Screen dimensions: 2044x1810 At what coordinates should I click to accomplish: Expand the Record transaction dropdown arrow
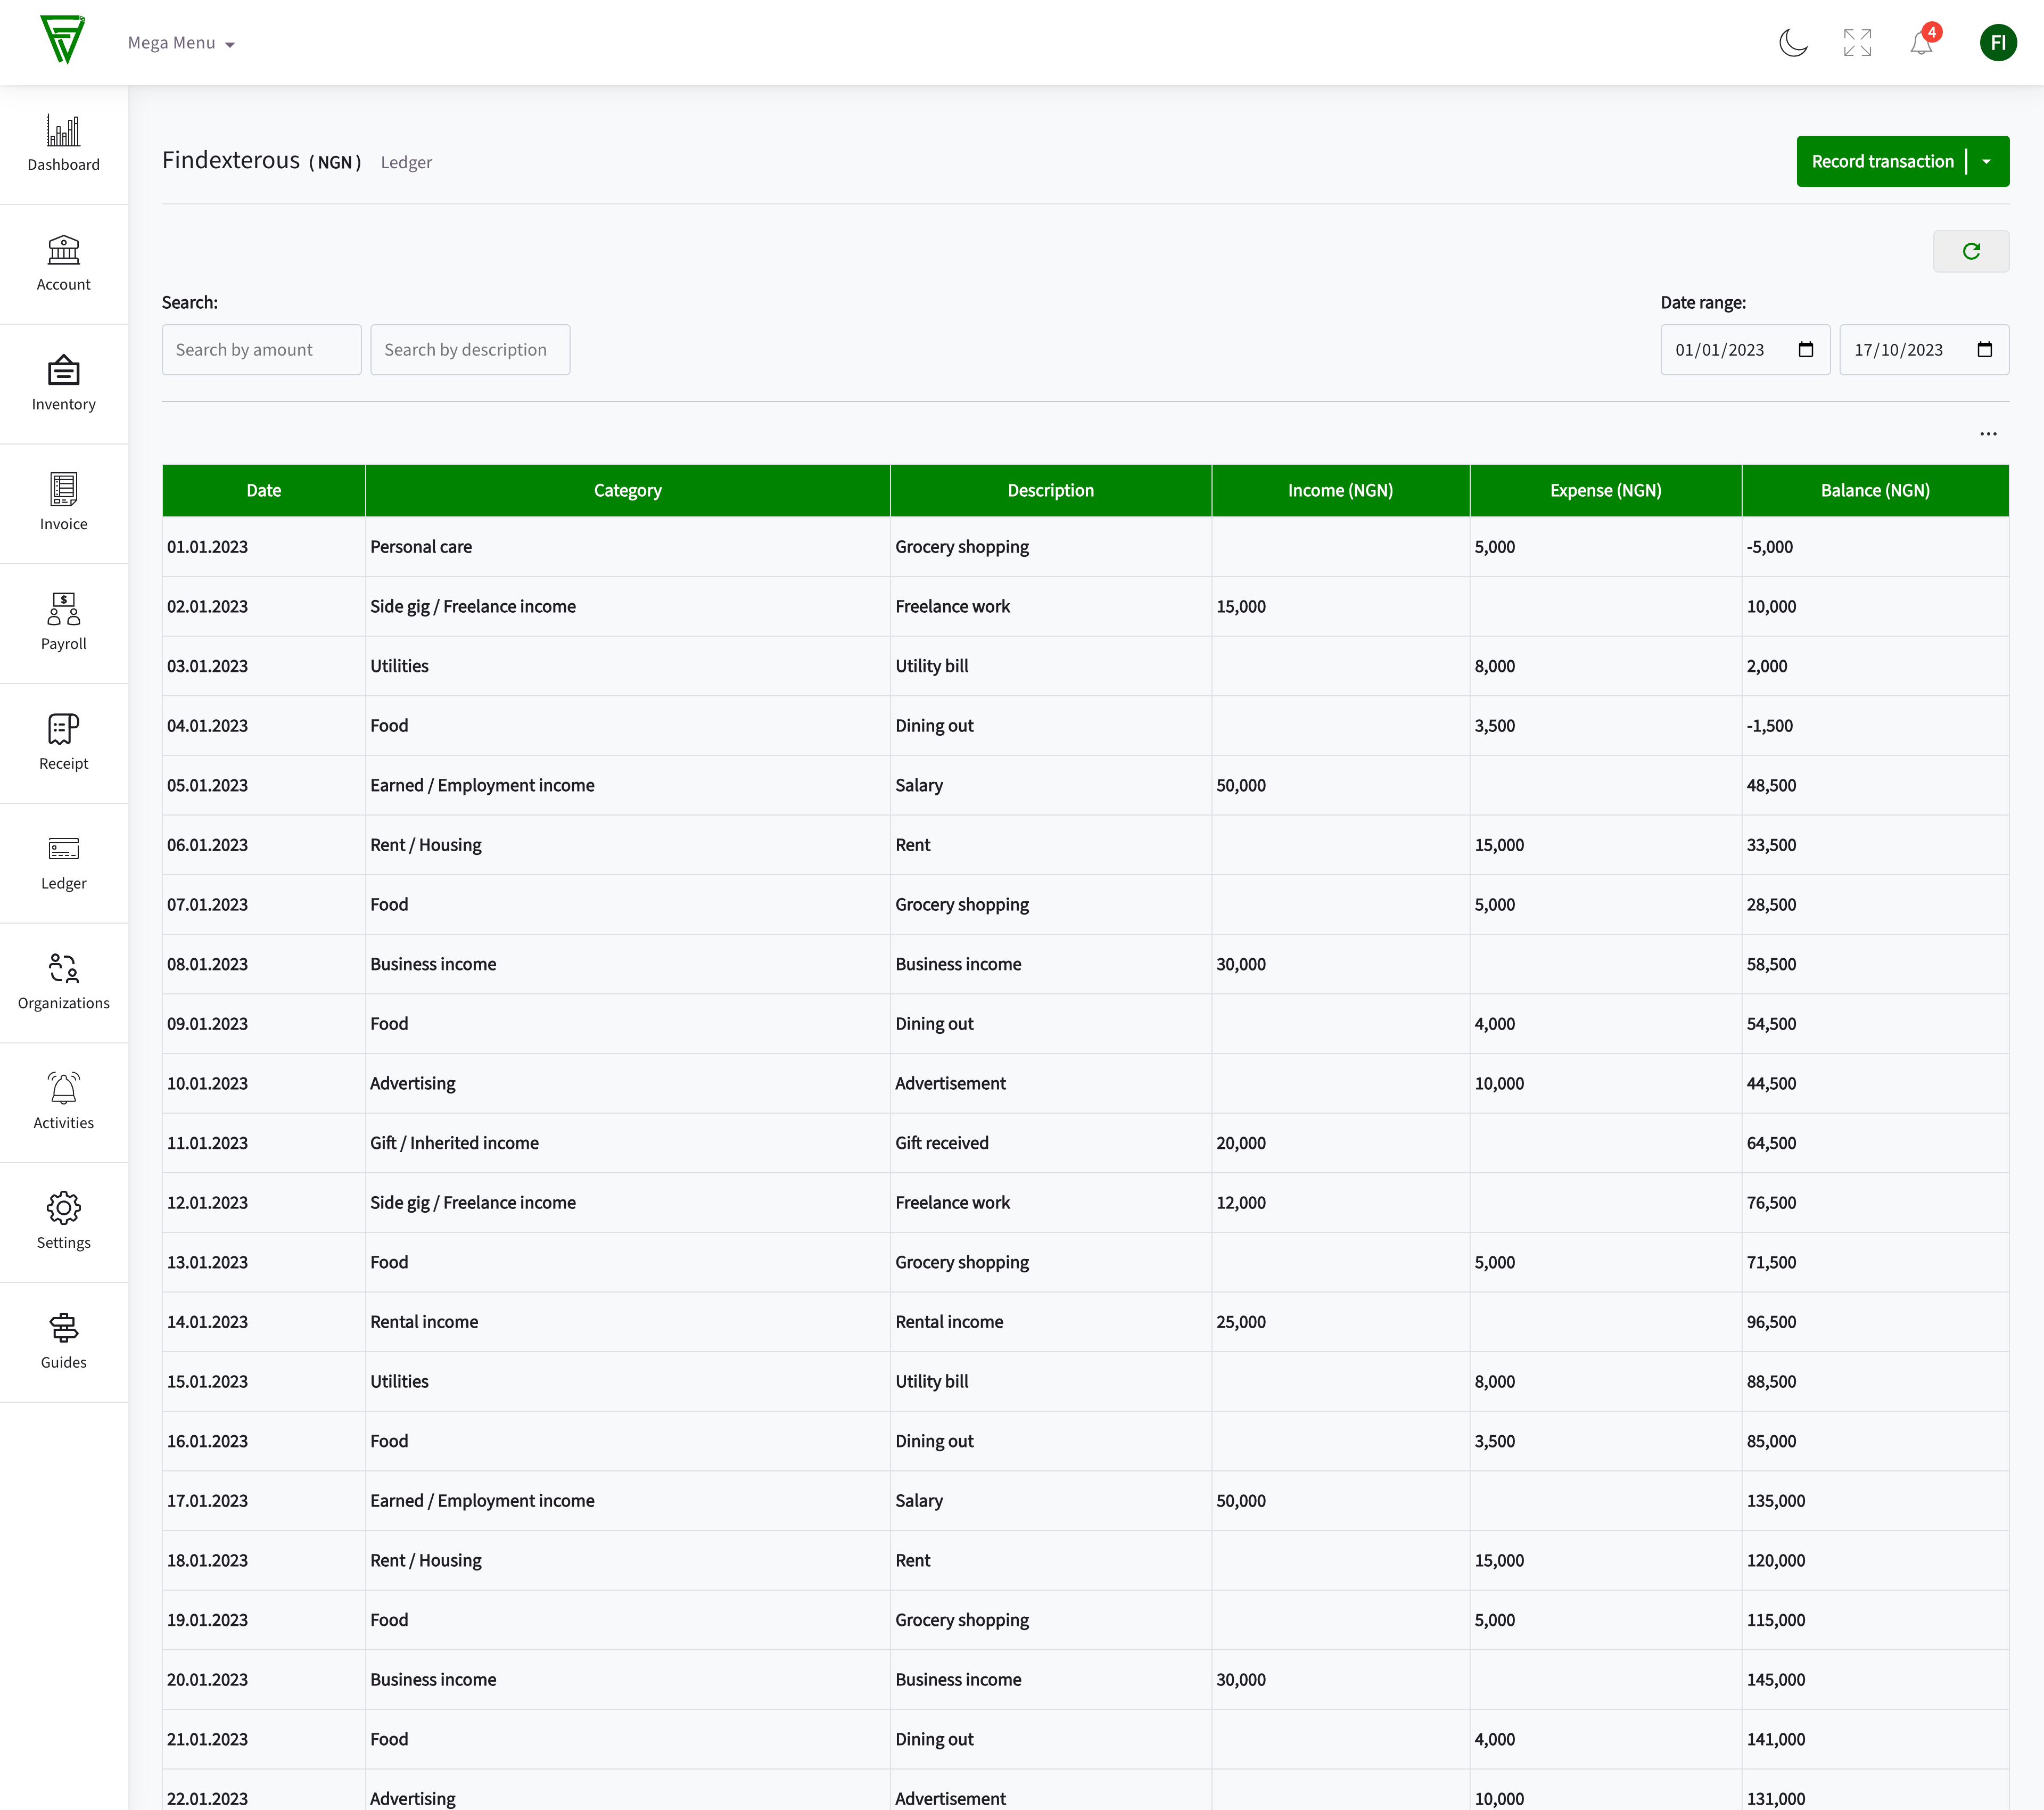point(1987,161)
